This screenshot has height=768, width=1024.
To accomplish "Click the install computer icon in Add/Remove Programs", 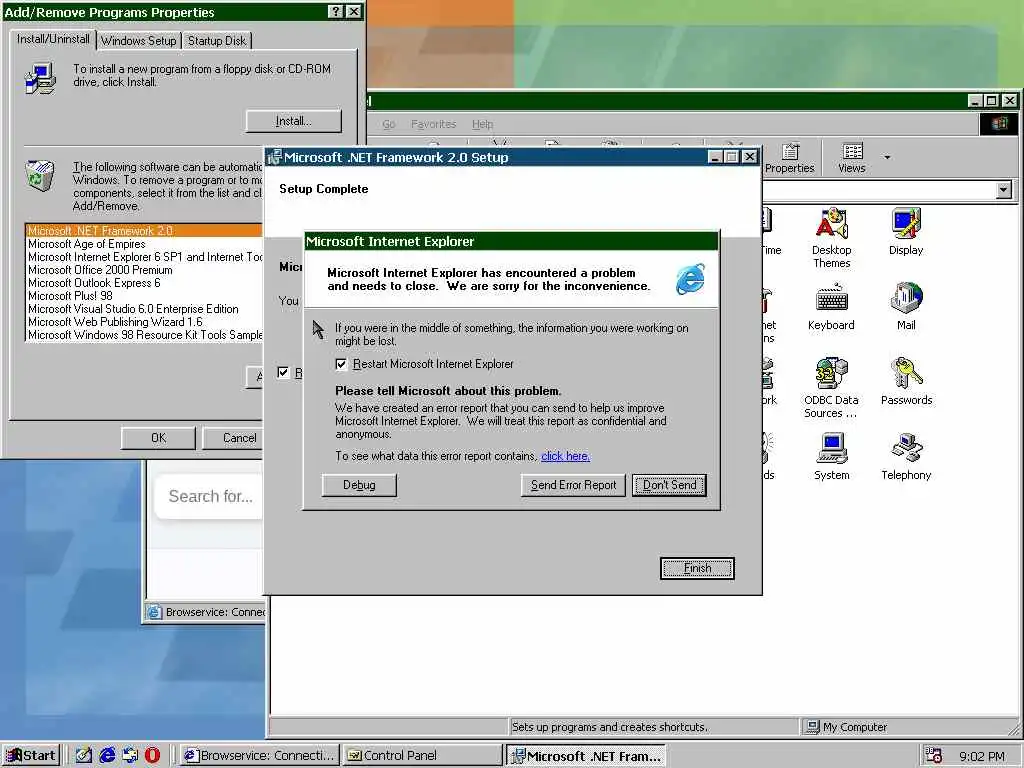I will coord(40,78).
